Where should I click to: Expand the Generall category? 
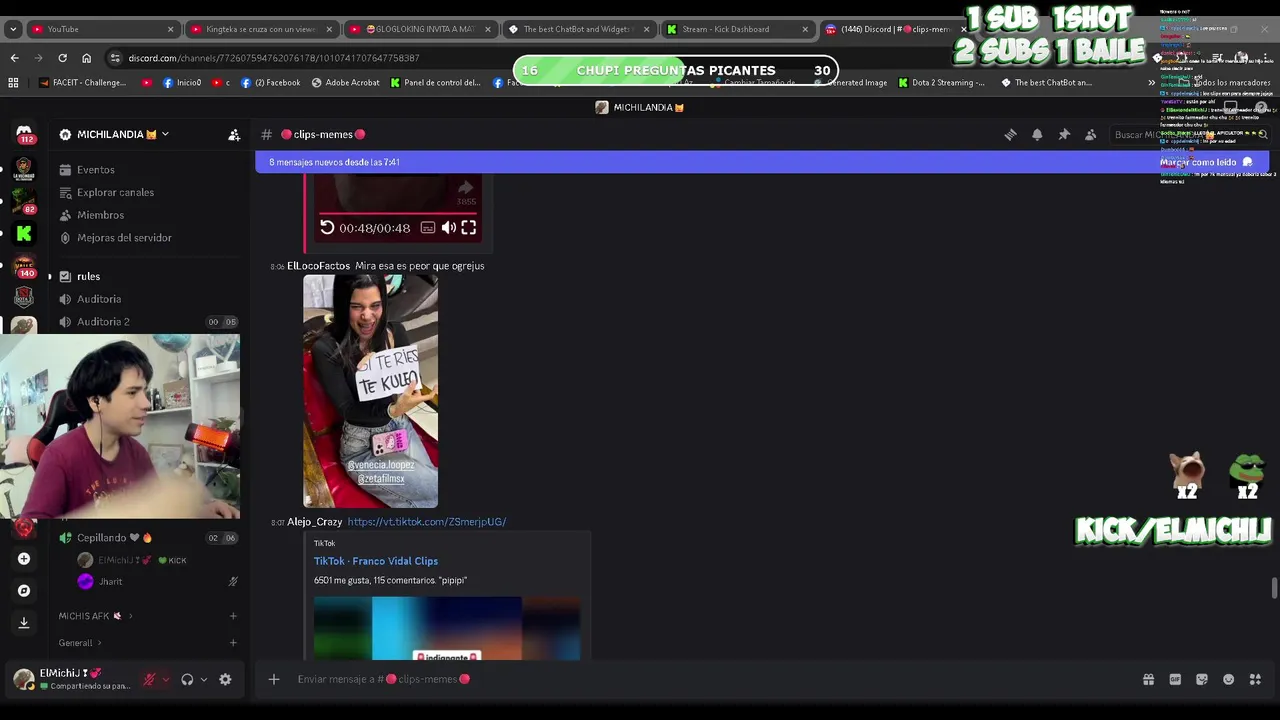click(80, 643)
